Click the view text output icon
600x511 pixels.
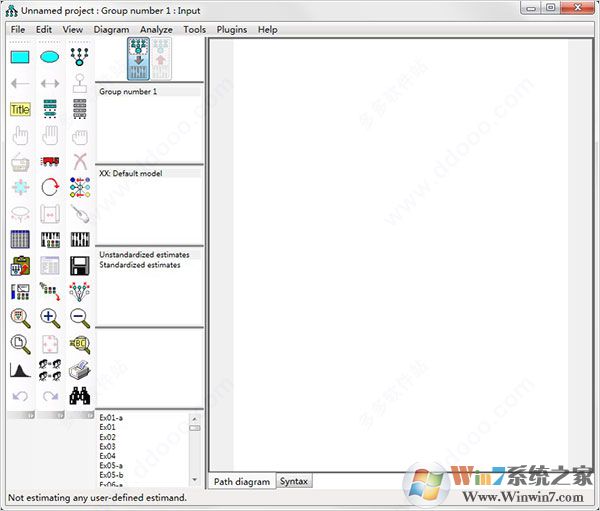50,266
